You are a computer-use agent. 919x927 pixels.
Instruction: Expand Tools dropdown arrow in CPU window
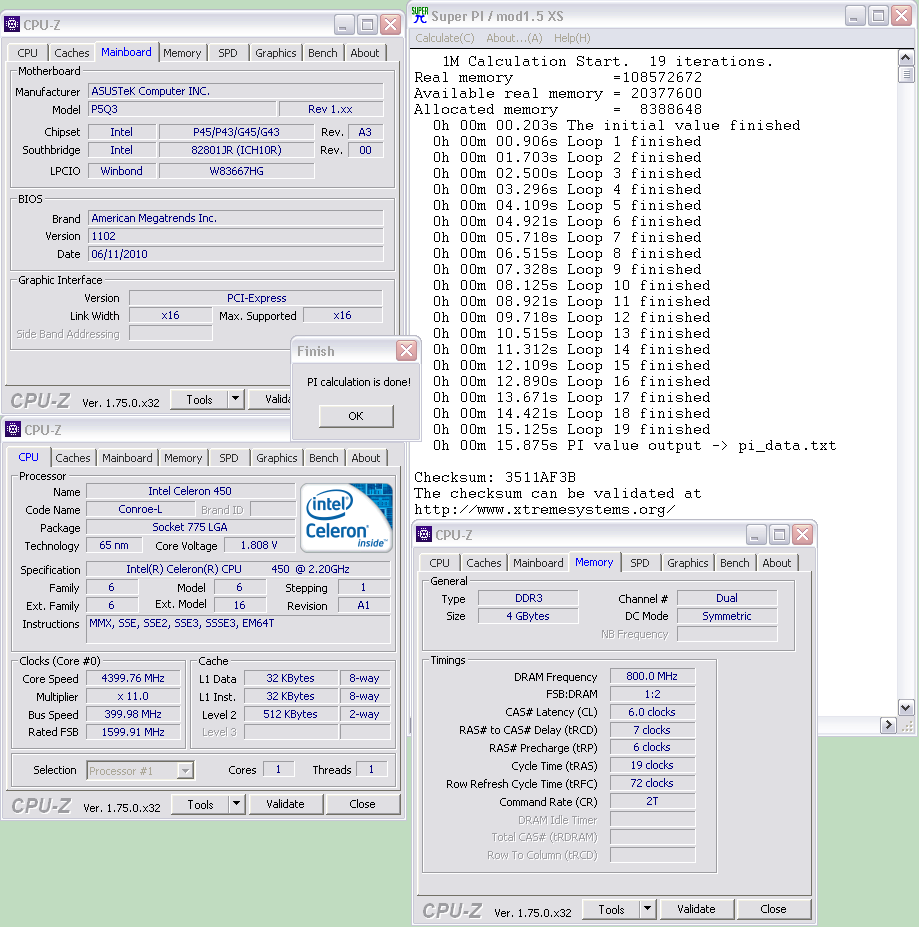tap(237, 805)
